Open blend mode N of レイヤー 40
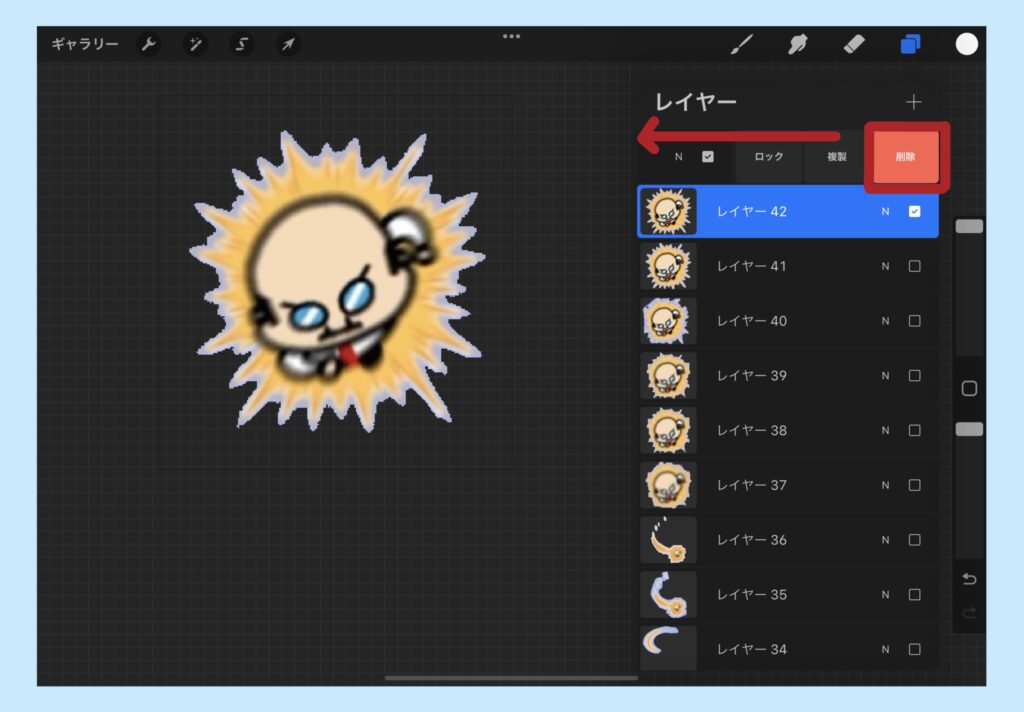The image size is (1024, 712). (x=886, y=321)
